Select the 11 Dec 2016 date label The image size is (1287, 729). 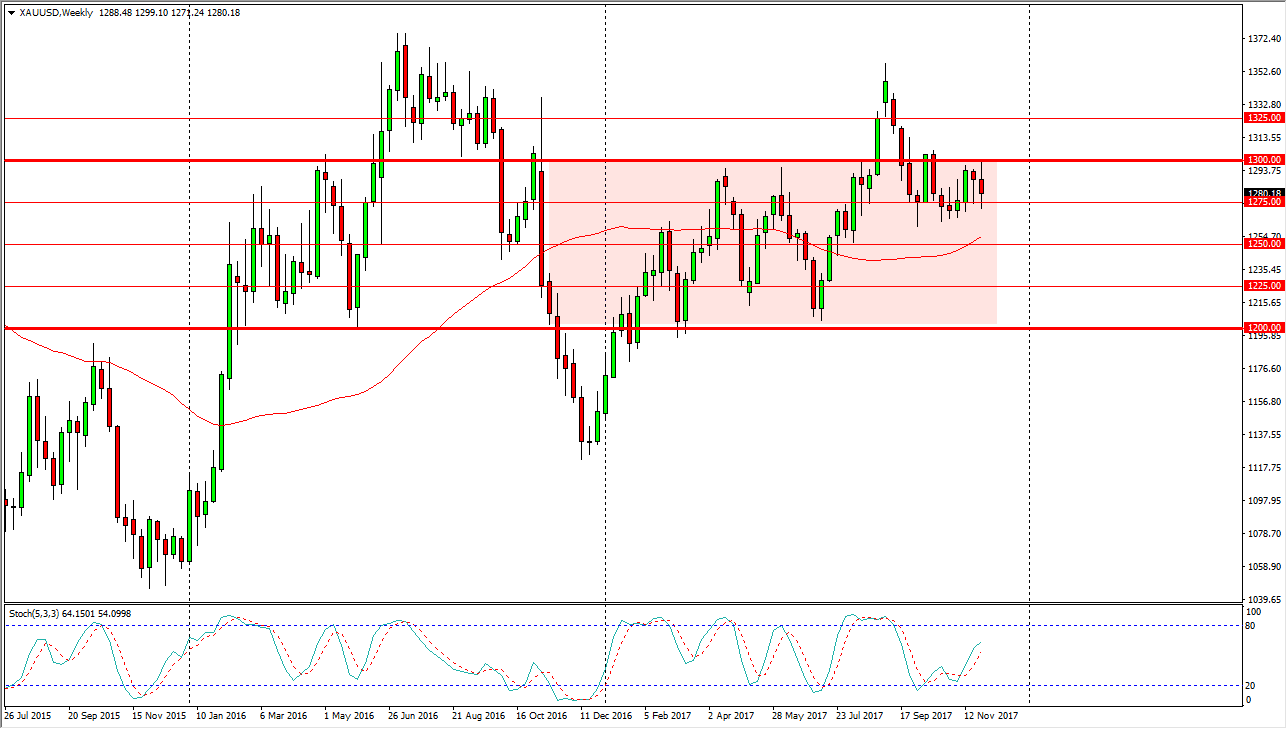click(607, 716)
